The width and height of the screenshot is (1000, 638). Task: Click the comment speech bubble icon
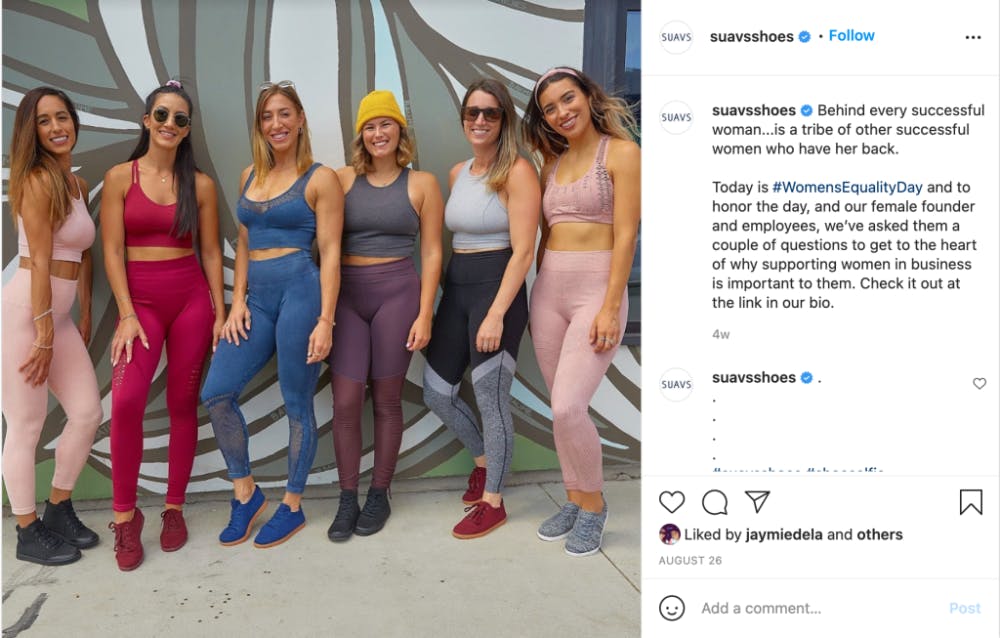click(715, 502)
